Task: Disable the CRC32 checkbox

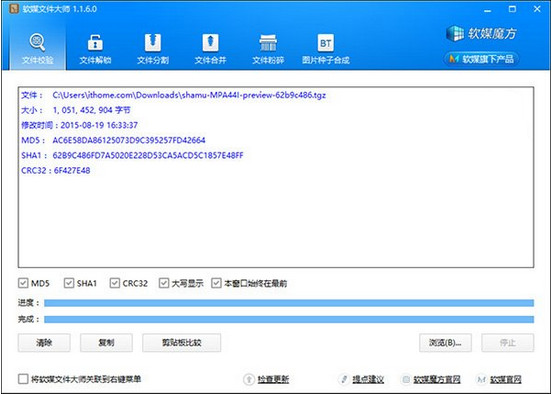Action: click(x=115, y=283)
